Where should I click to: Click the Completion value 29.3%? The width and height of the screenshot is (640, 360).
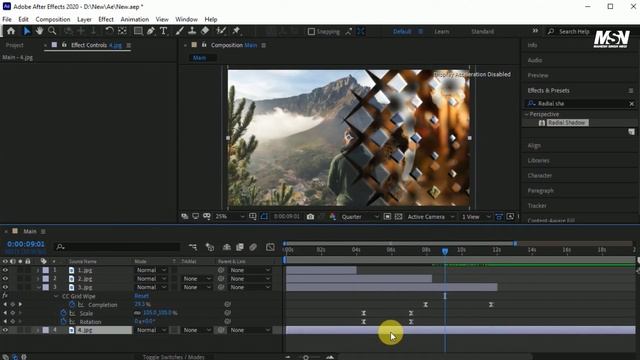(x=142, y=304)
